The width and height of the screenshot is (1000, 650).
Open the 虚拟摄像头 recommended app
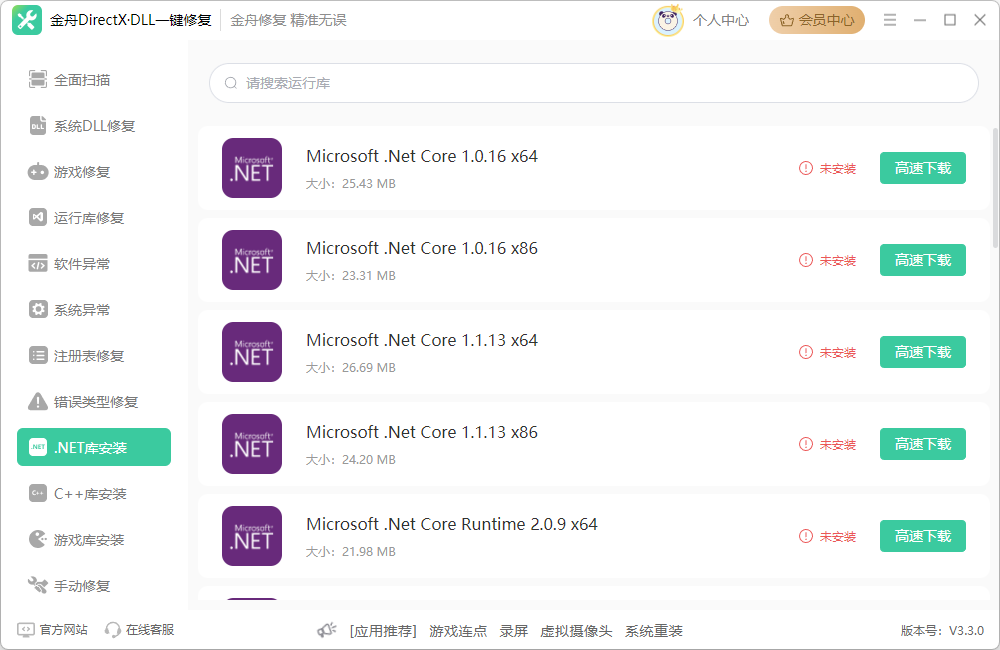click(576, 631)
